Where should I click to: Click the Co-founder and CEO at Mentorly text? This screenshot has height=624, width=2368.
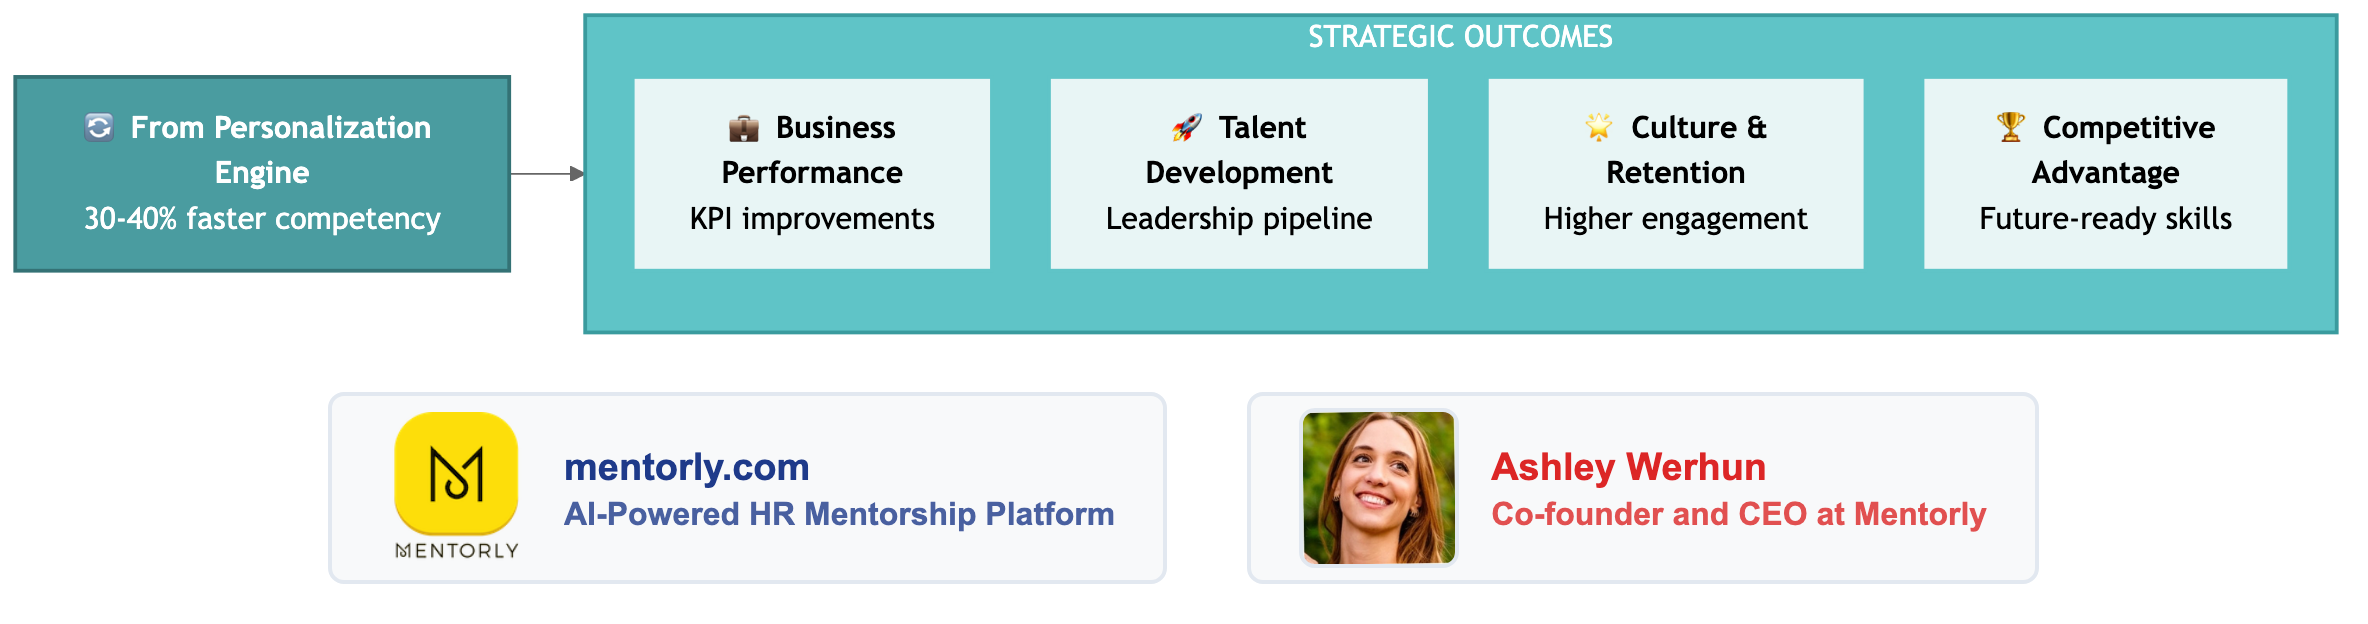click(1738, 514)
